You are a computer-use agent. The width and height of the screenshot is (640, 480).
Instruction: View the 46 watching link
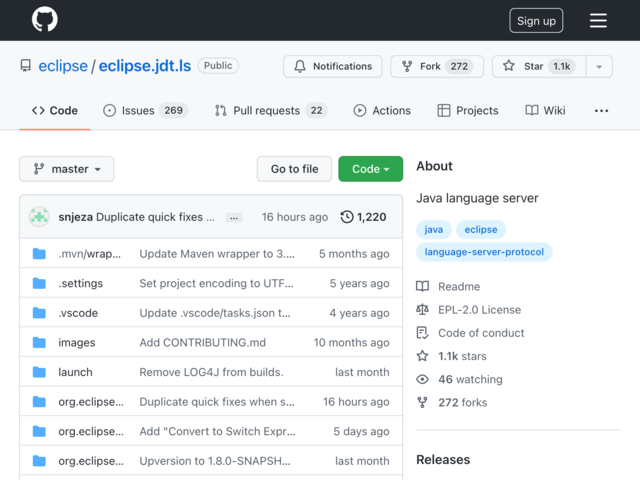point(470,380)
